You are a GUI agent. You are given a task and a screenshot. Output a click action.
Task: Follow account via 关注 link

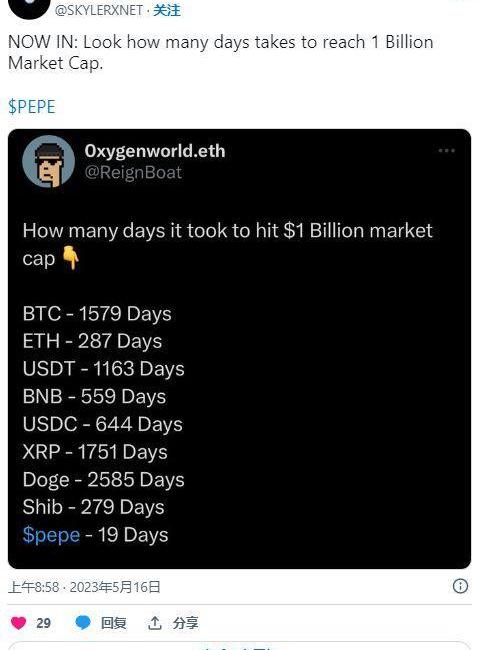tap(167, 10)
